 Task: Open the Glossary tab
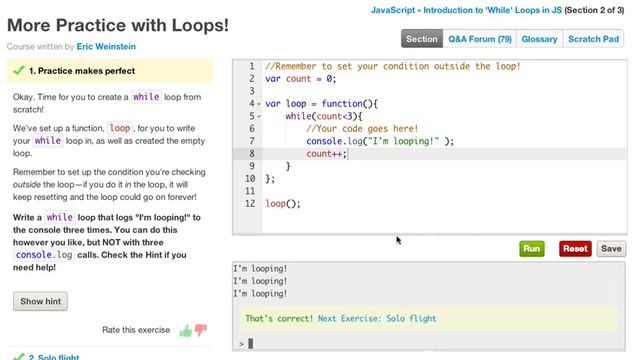[x=539, y=39]
